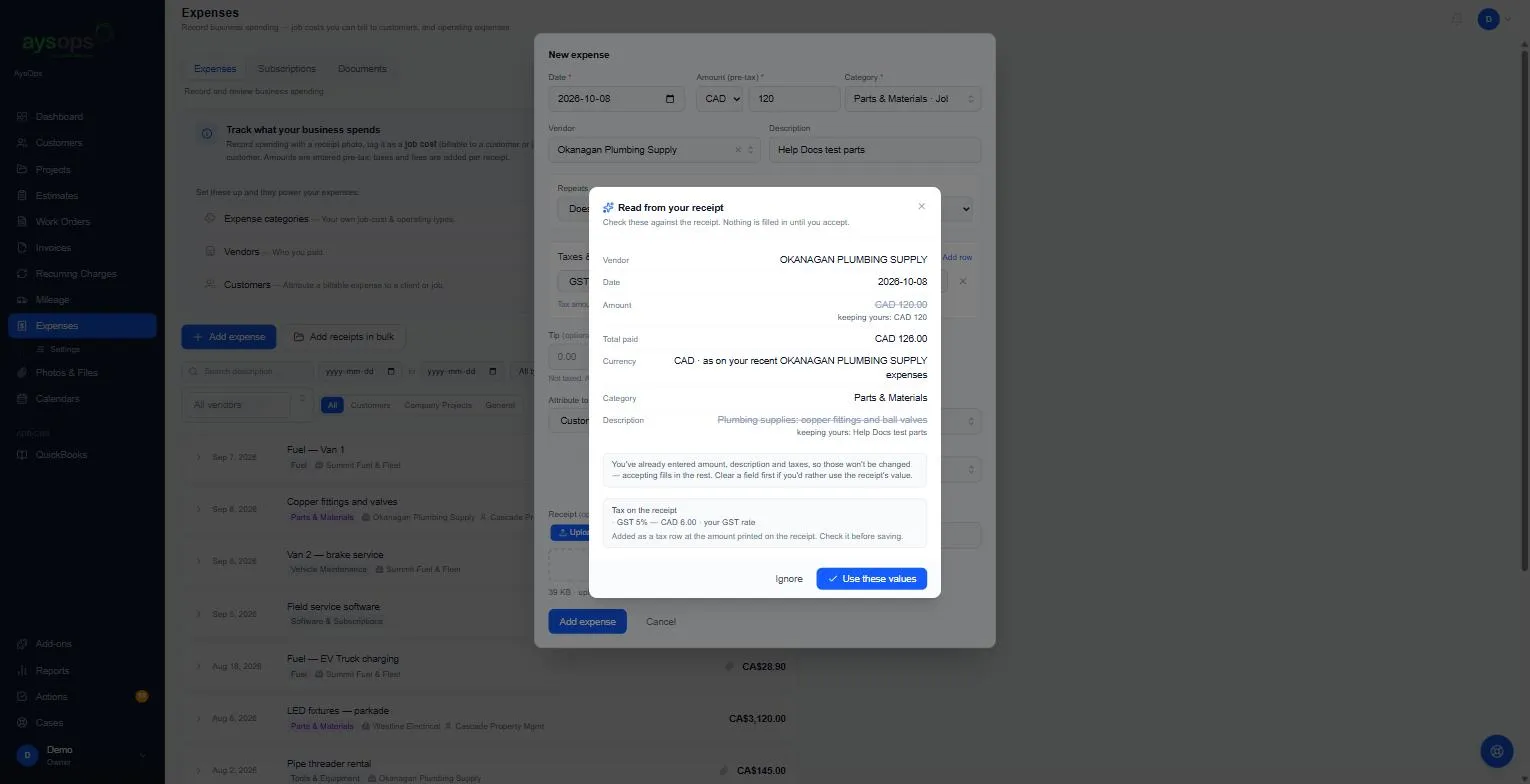Switch to the Subscriptions tab
The height and width of the screenshot is (784, 1530).
click(x=286, y=69)
